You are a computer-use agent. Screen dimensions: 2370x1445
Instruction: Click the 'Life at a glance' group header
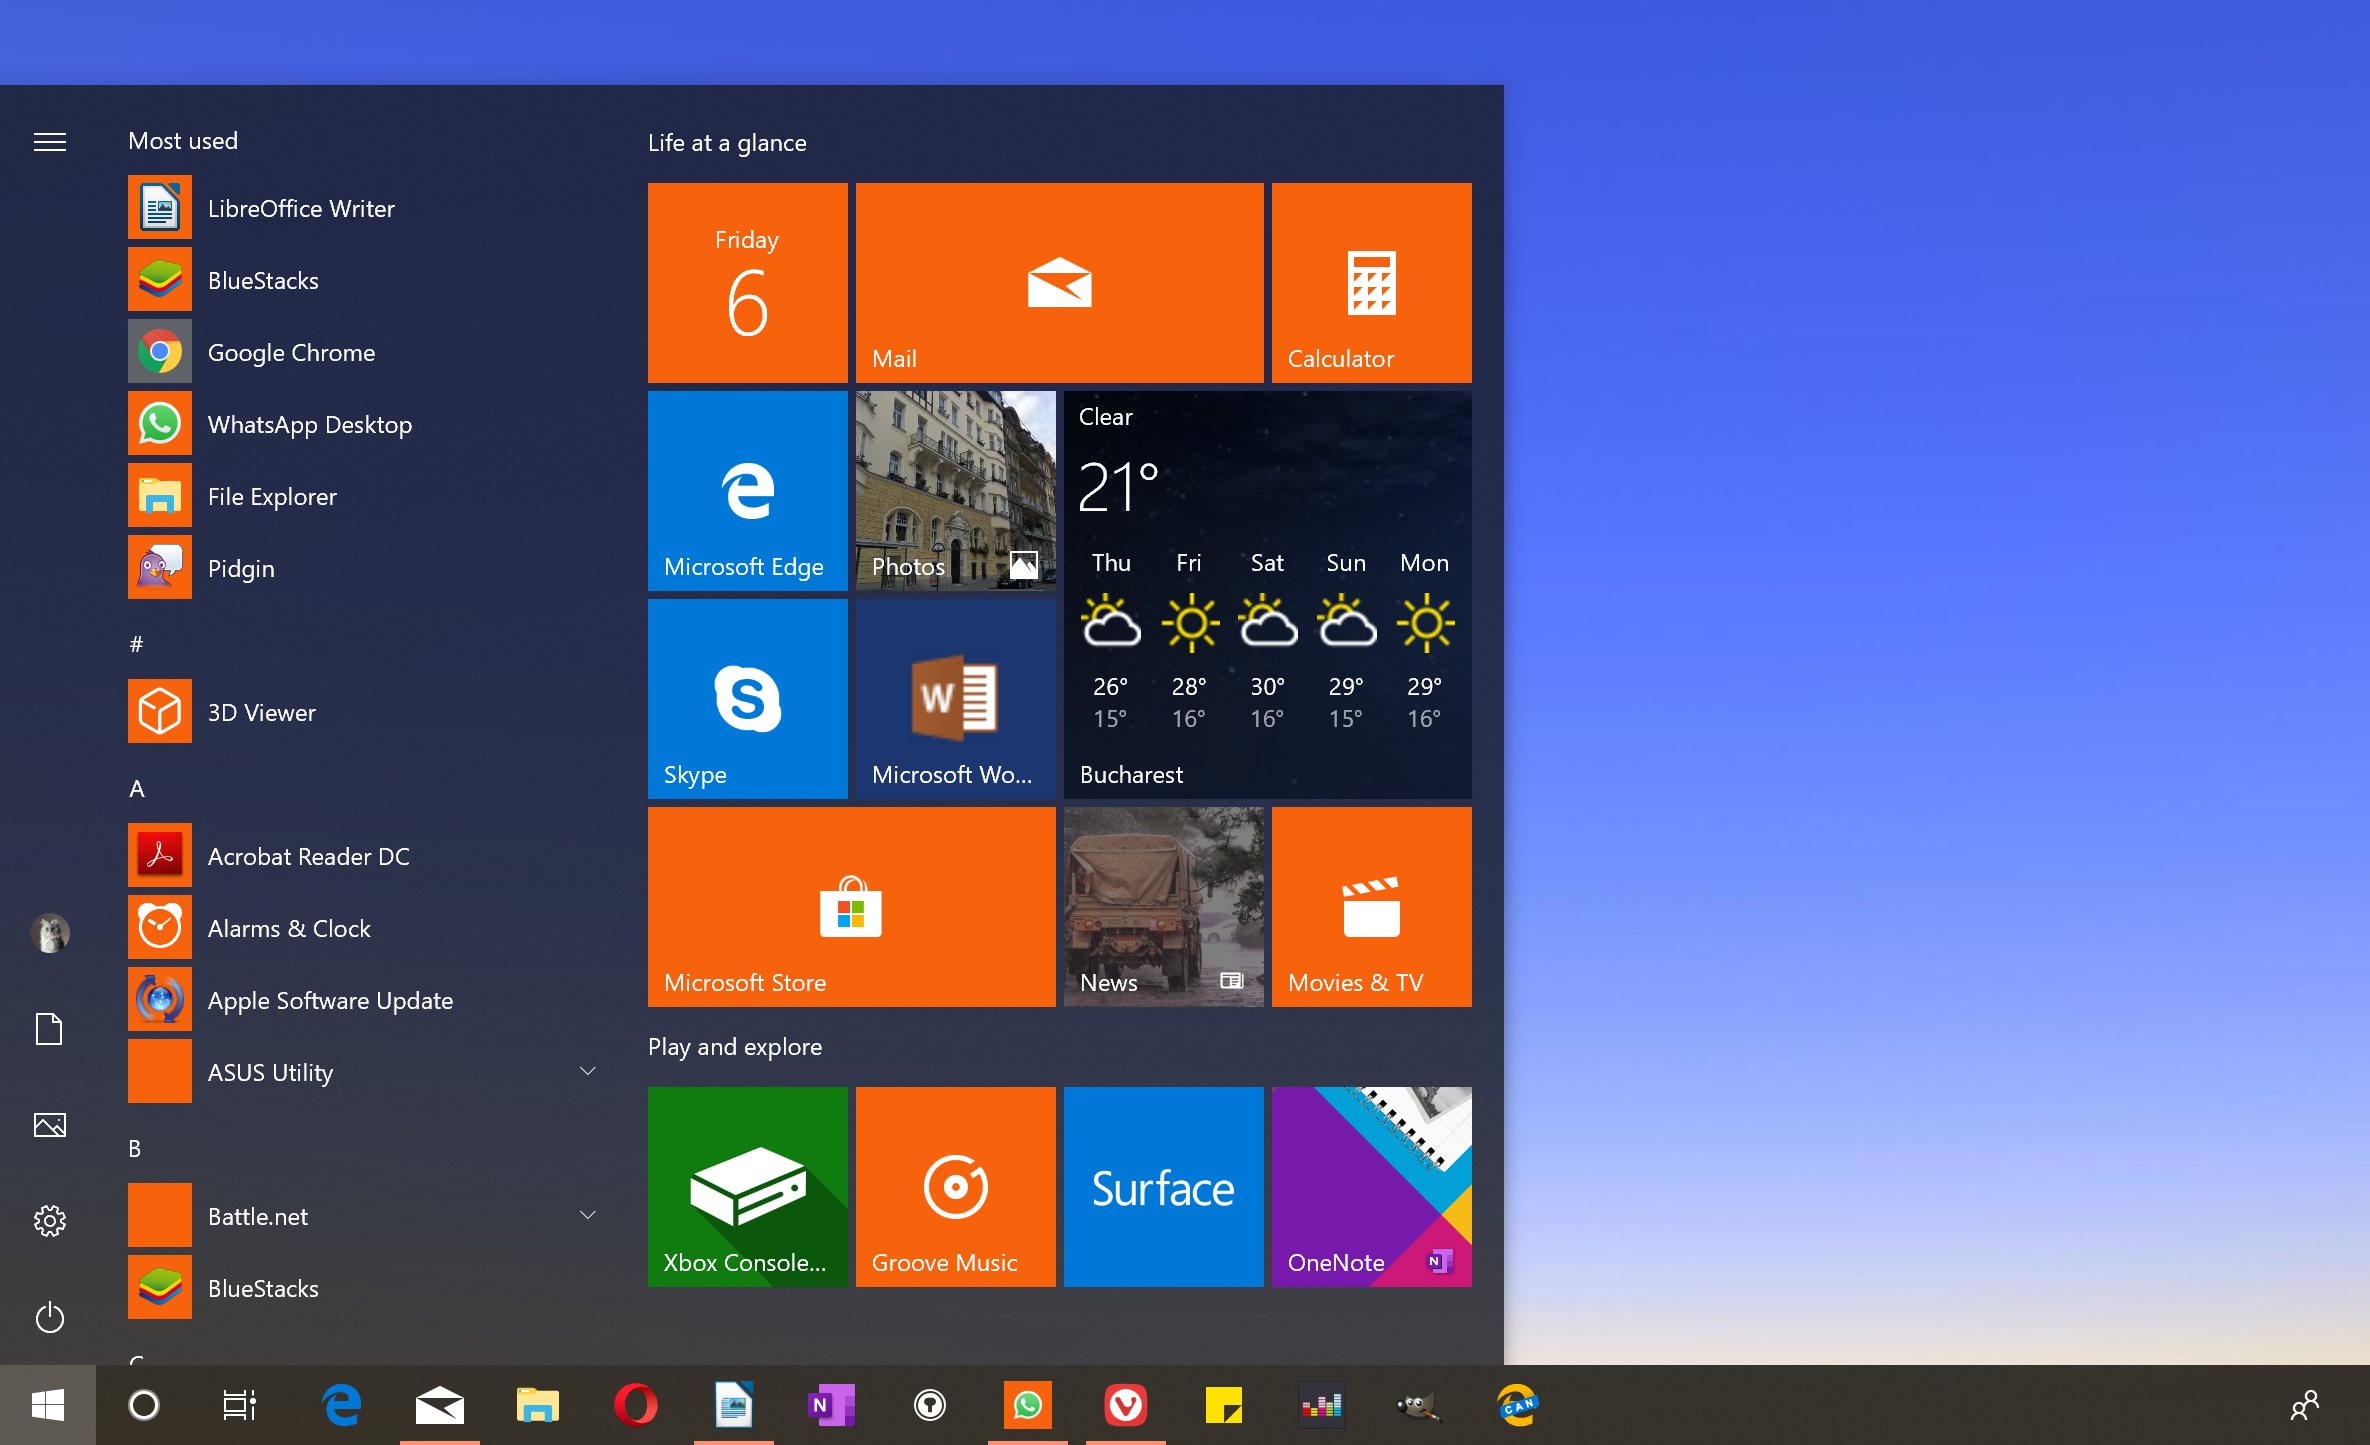727,143
